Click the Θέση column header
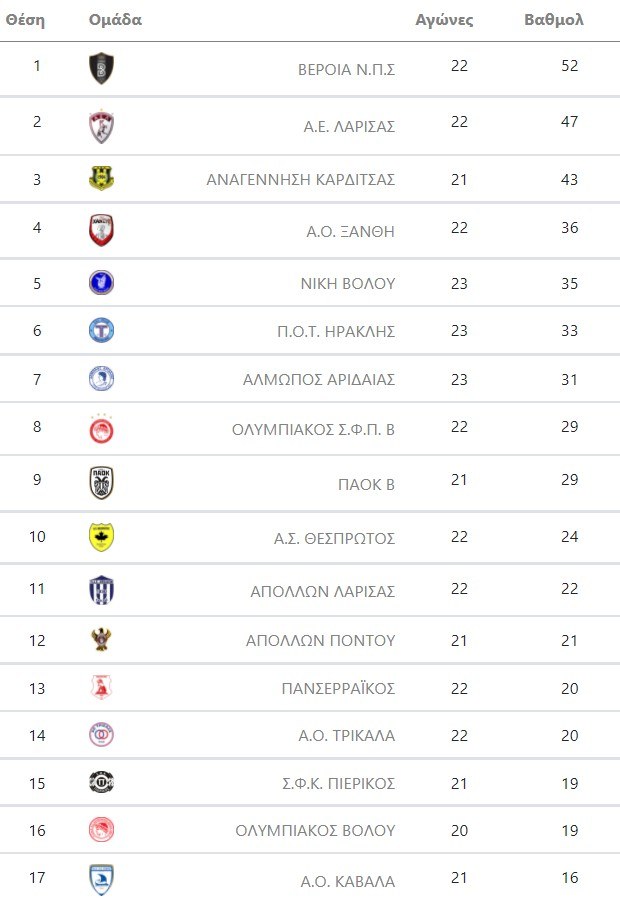Image resolution: width=620 pixels, height=905 pixels. [x=25, y=20]
